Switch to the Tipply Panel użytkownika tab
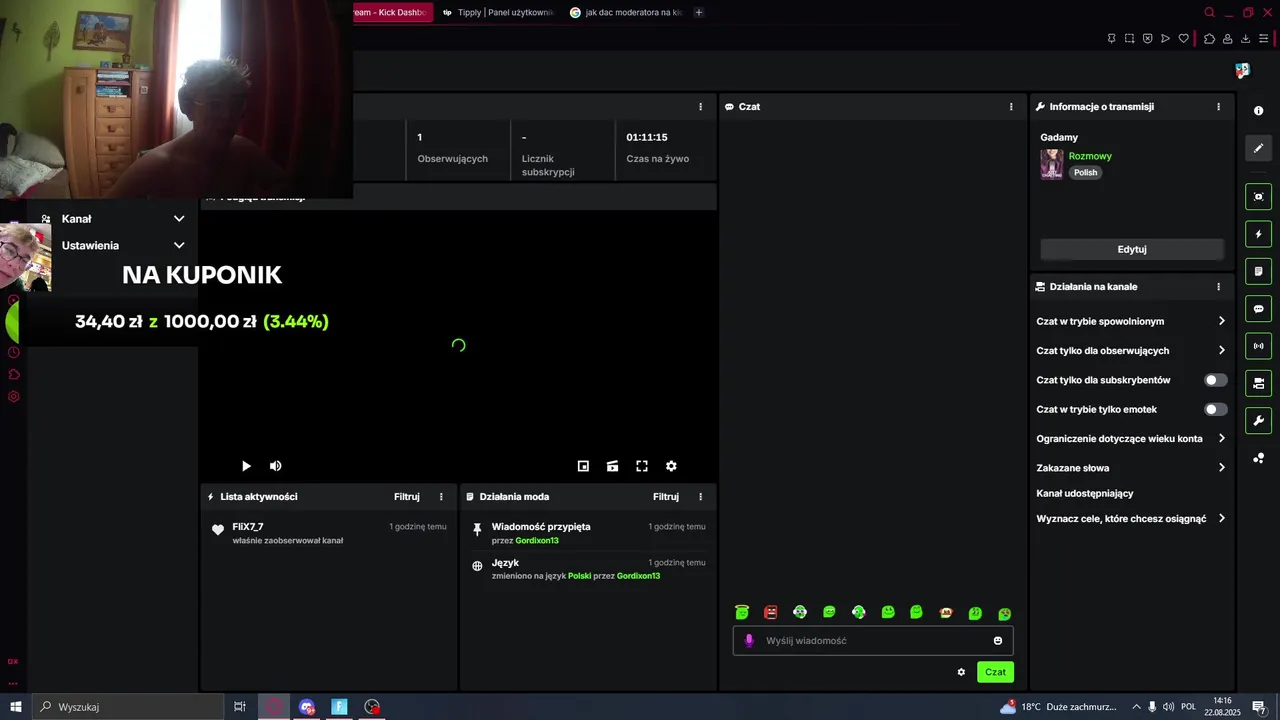Image resolution: width=1280 pixels, height=720 pixels. 497,12
